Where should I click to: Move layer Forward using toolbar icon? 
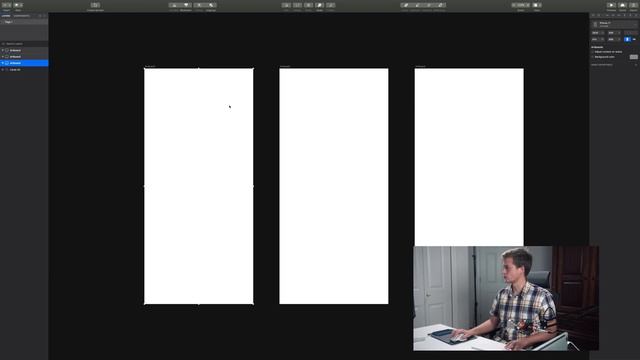click(x=174, y=5)
